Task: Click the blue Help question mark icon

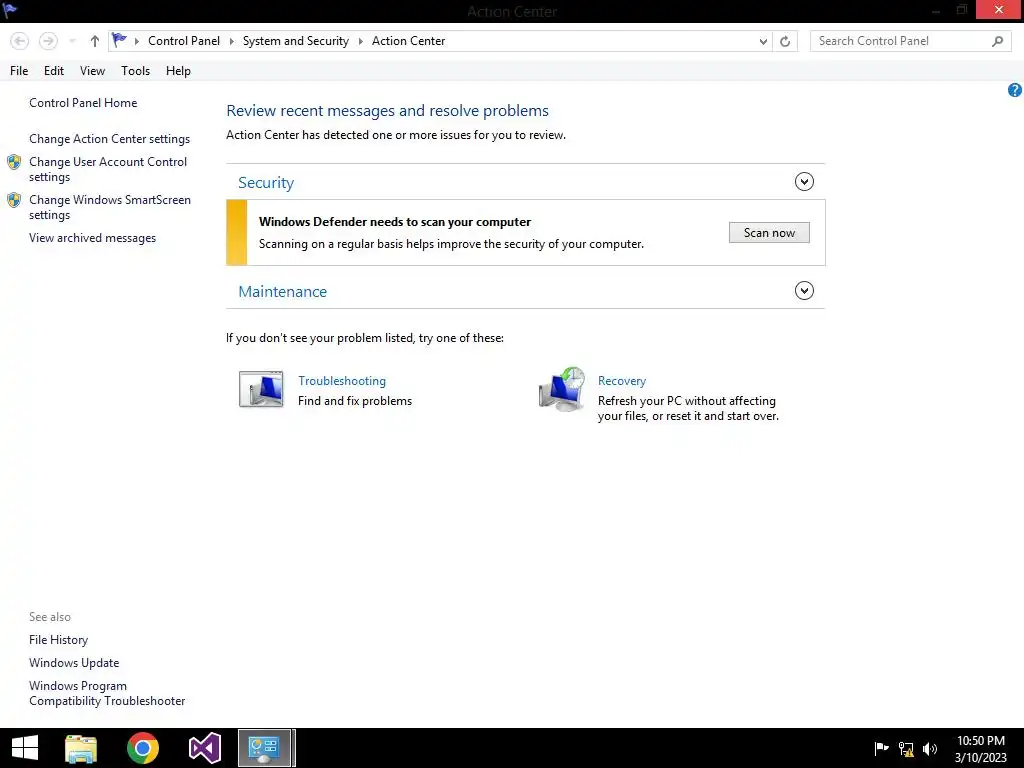Action: coord(1014,90)
